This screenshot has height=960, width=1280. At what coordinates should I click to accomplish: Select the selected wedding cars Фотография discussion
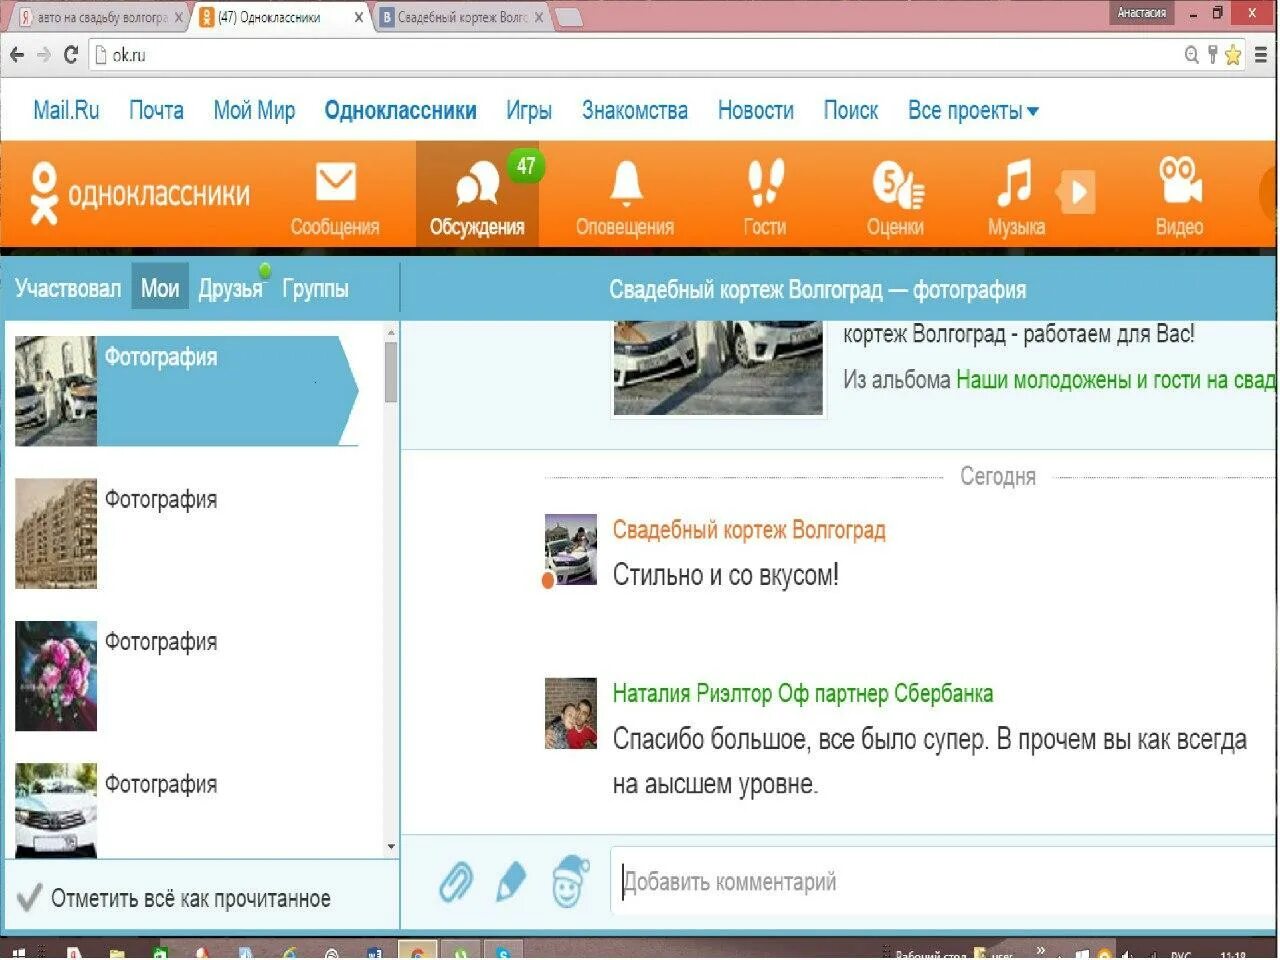186,391
